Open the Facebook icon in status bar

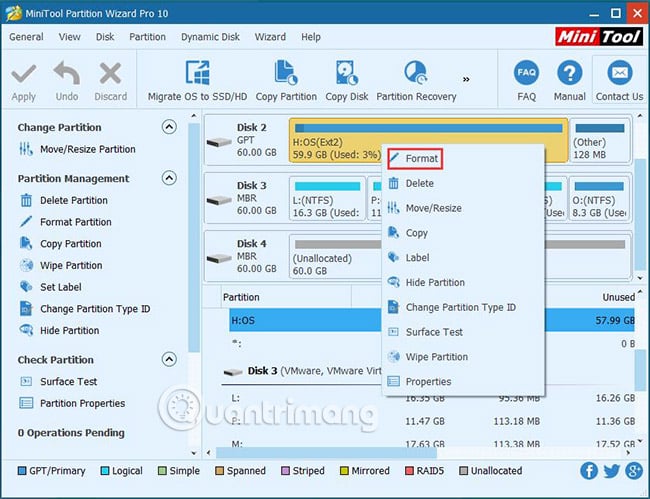click(589, 471)
